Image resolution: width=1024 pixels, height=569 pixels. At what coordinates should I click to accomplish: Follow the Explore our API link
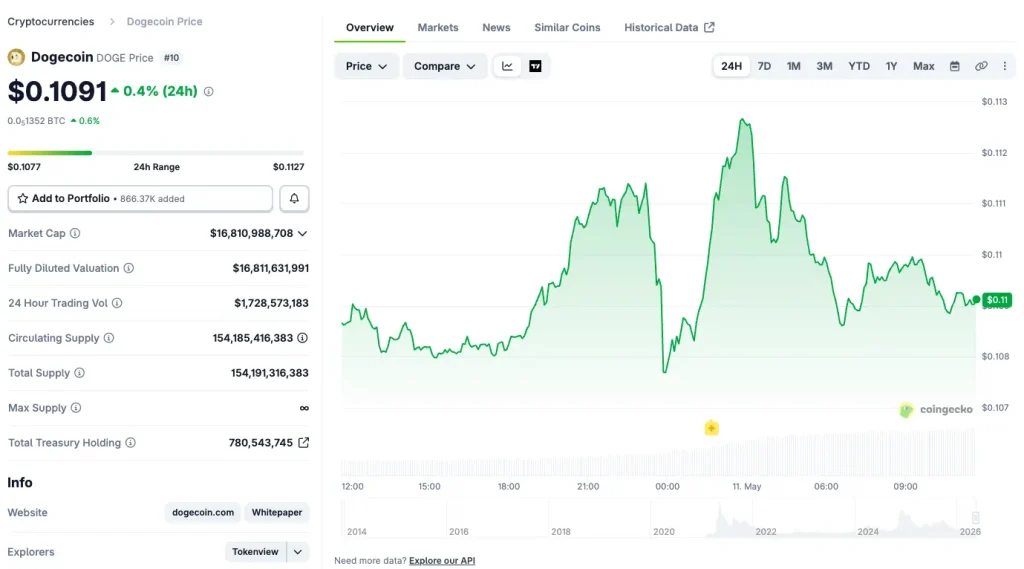tap(442, 561)
